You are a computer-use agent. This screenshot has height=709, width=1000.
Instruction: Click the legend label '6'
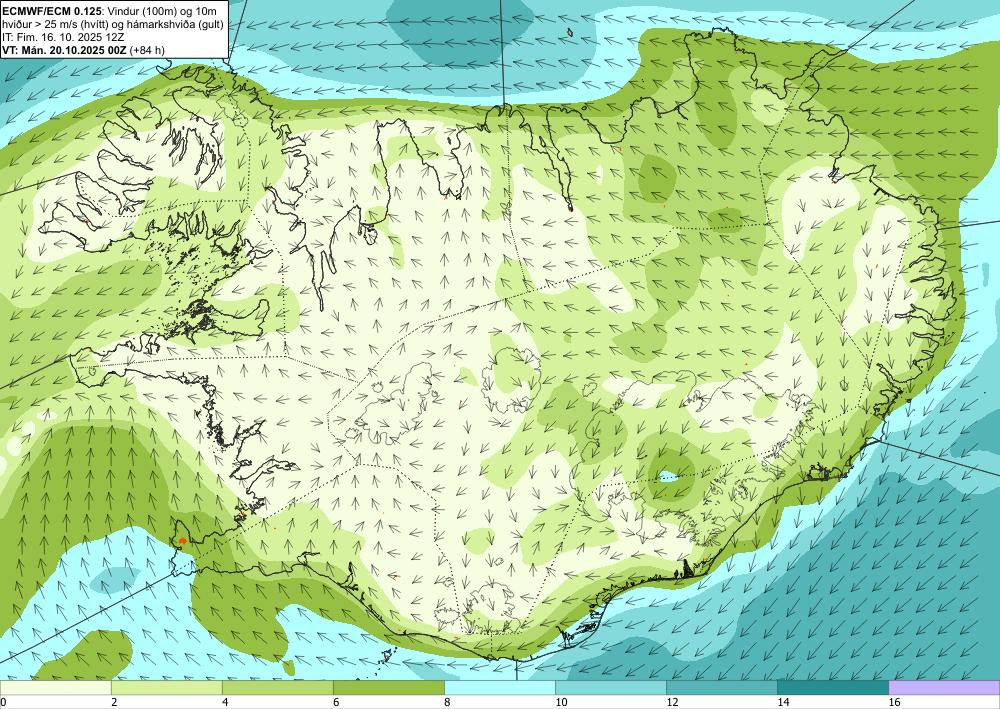coord(336,702)
